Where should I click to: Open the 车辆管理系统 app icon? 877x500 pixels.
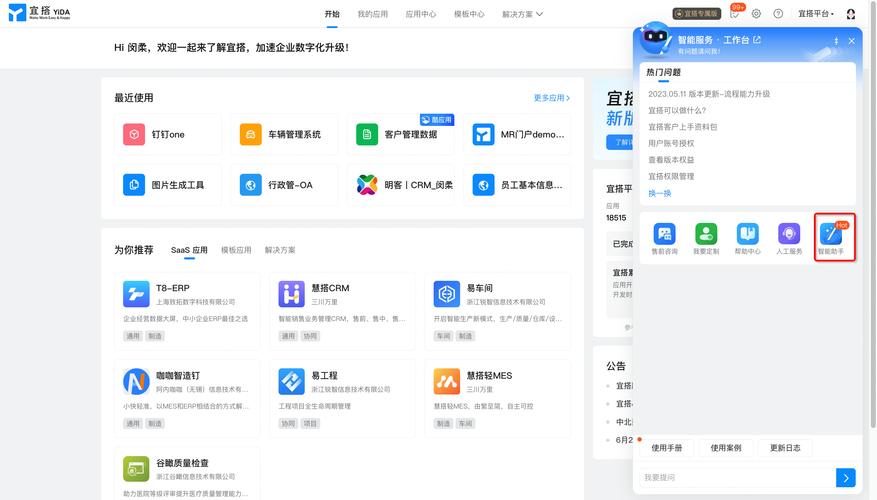[x=251, y=134]
